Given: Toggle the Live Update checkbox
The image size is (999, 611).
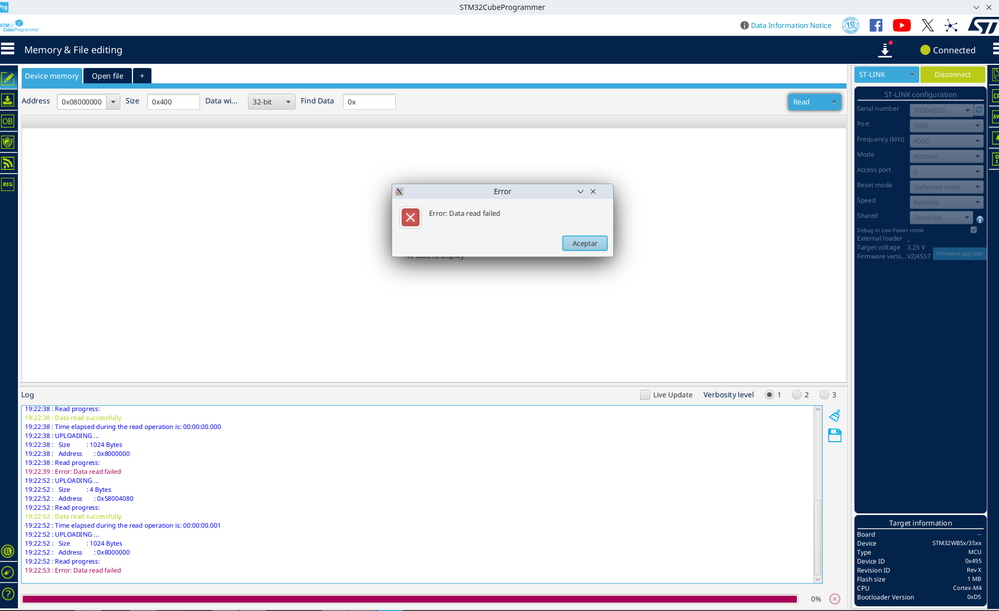Looking at the screenshot, I should [x=645, y=395].
